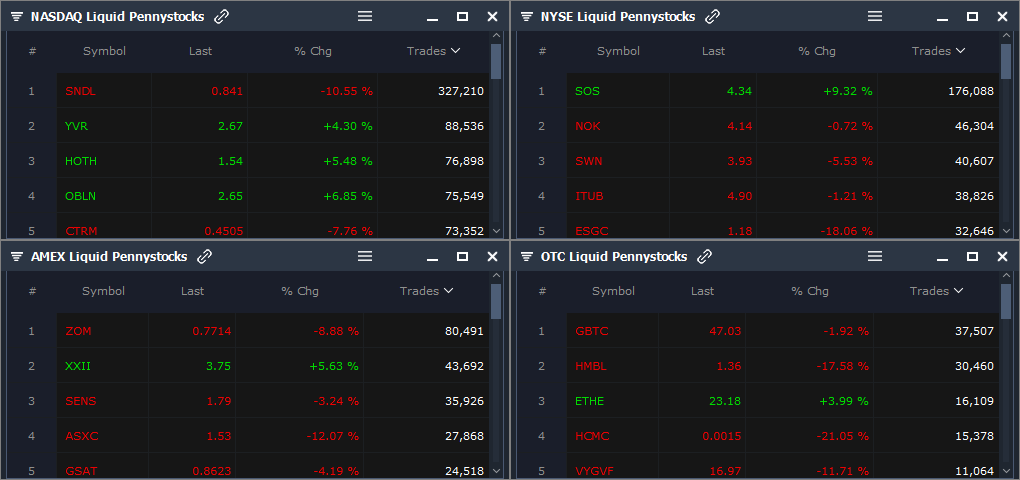Click Symbol column header in NASDAQ window
This screenshot has width=1020, height=480.
[x=104, y=51]
